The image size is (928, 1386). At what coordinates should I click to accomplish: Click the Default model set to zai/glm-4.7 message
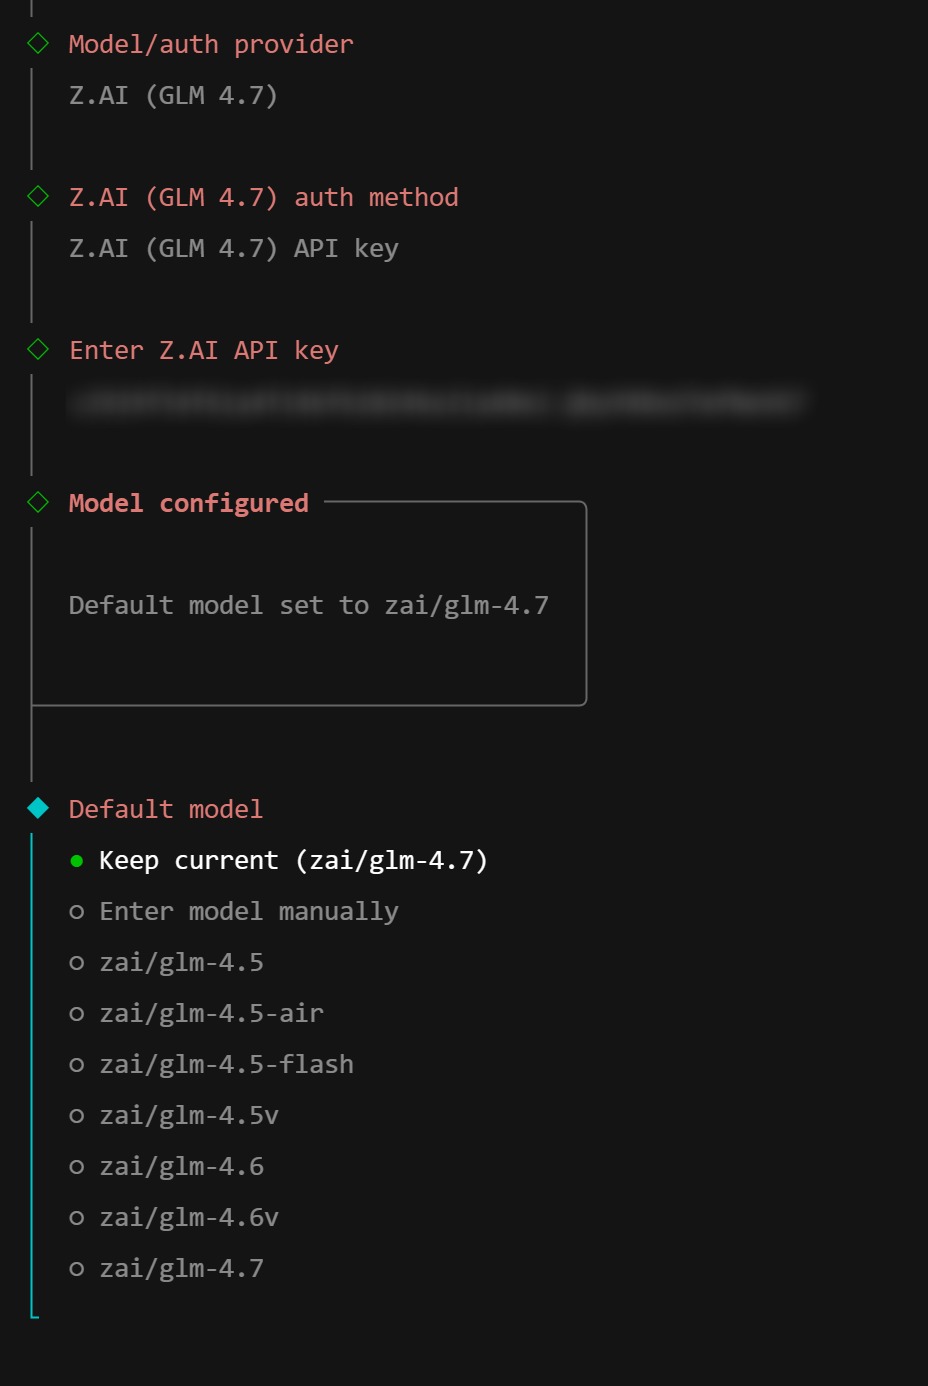pyautogui.click(x=308, y=605)
